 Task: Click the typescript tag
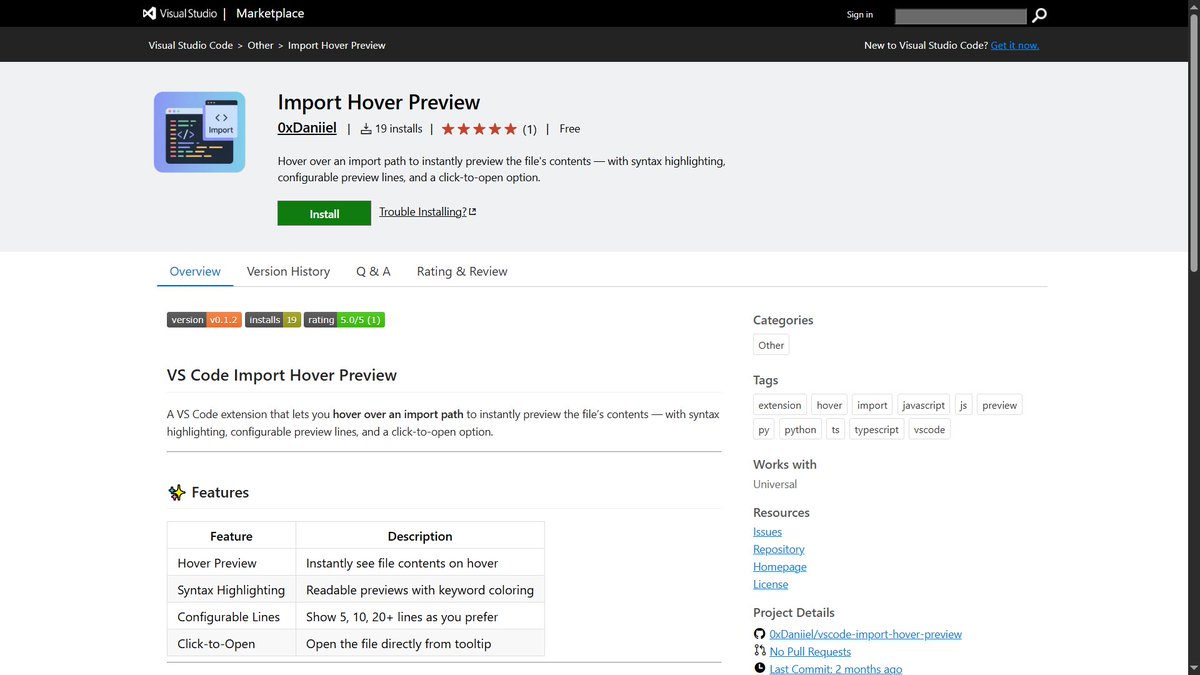coord(877,429)
